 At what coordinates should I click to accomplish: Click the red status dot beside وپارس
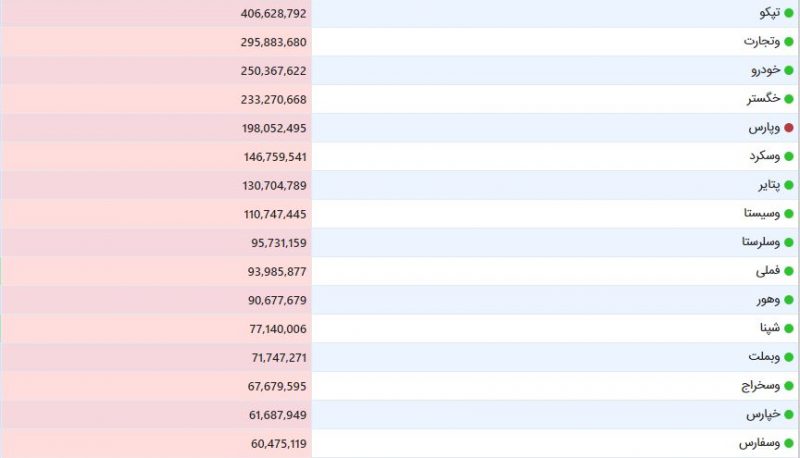tap(789, 128)
